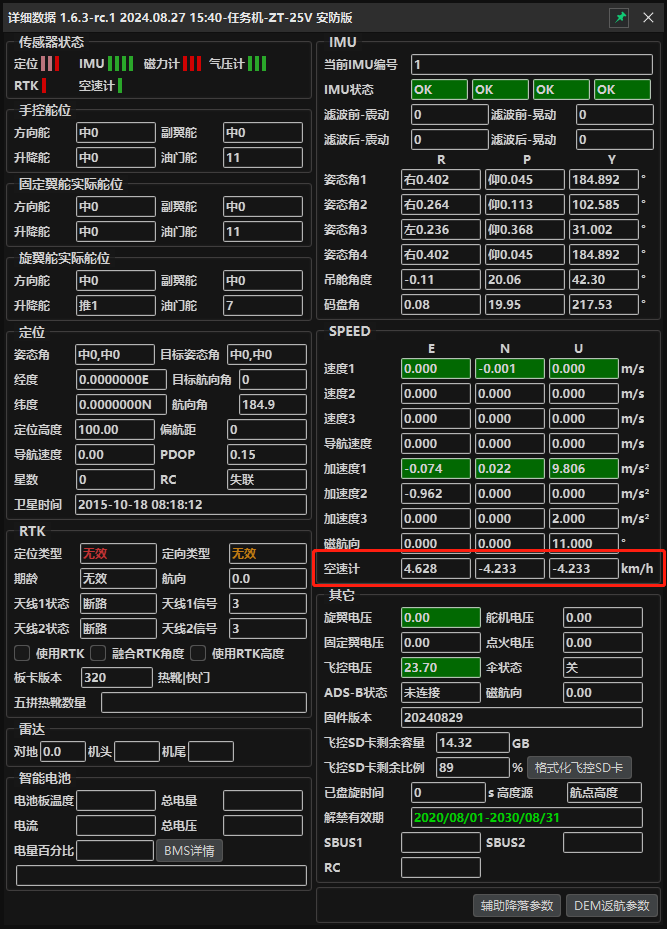The width and height of the screenshot is (667, 929).
Task: Click the IMU green status bars
Action: [x=121, y=63]
